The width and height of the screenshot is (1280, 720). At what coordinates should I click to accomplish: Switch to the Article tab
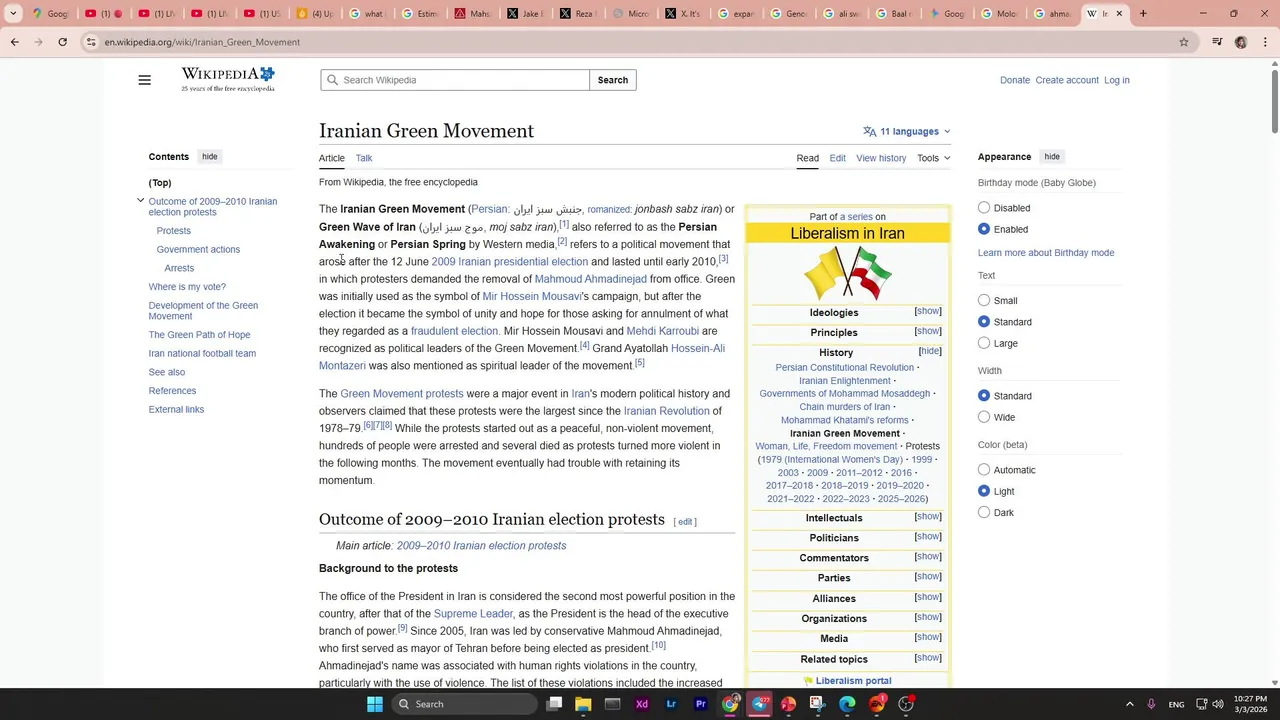(x=332, y=158)
